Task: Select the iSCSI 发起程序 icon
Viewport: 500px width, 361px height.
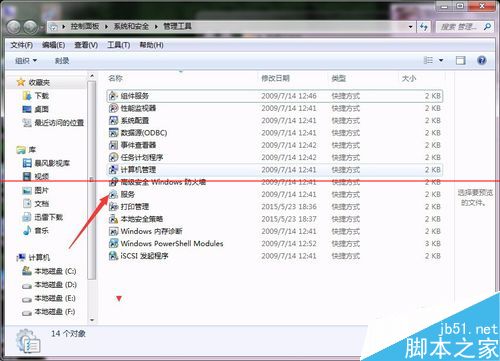Action: pos(114,256)
